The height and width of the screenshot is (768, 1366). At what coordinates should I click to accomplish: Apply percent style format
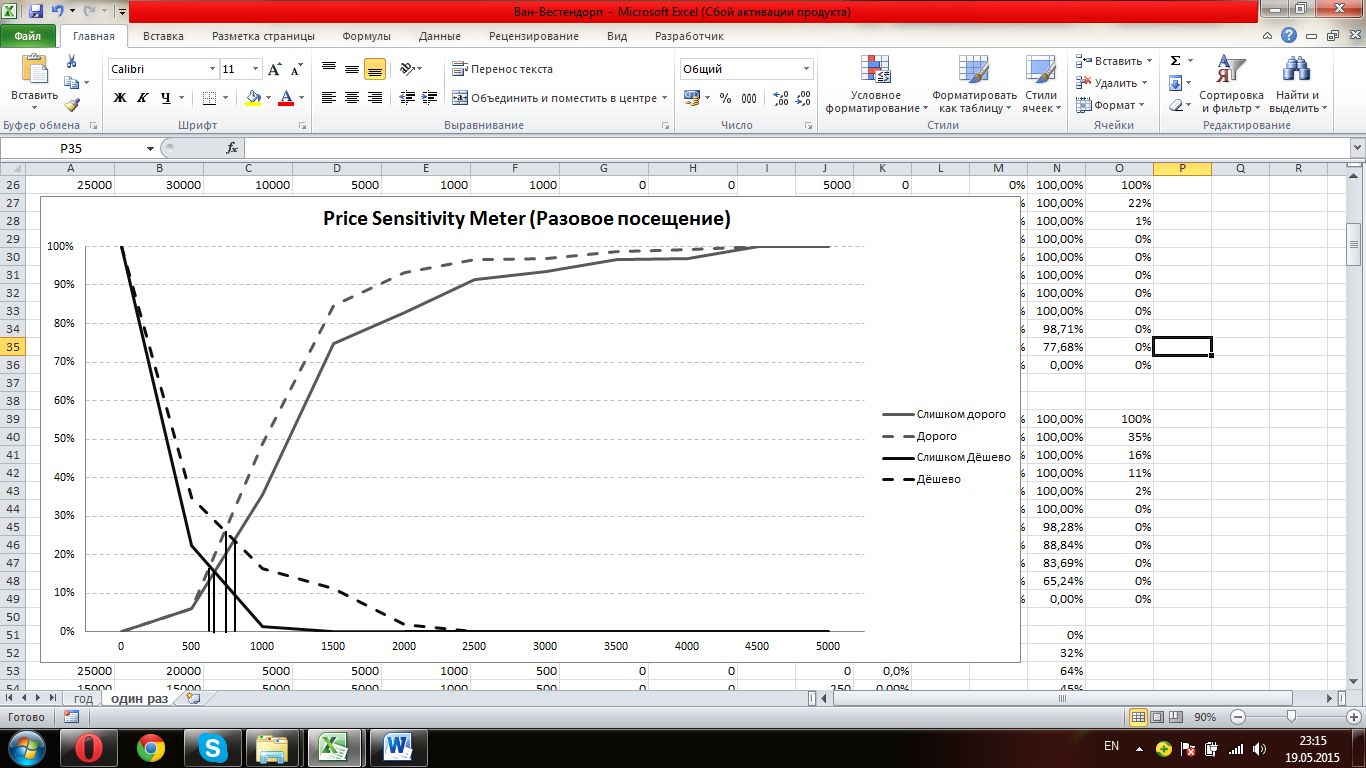(x=726, y=98)
